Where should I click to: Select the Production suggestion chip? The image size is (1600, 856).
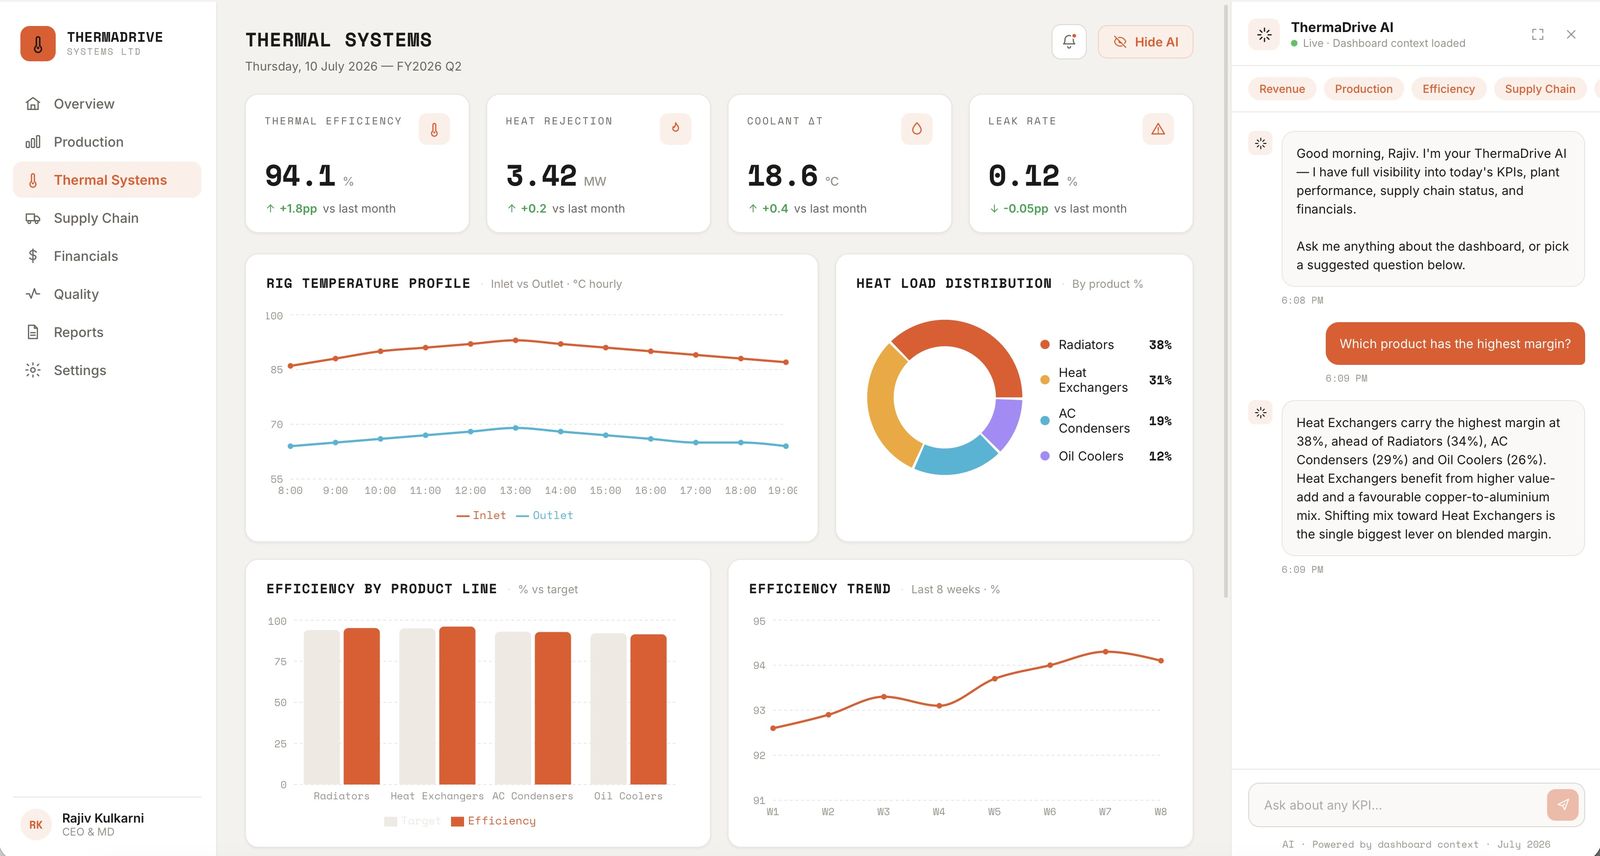1363,89
